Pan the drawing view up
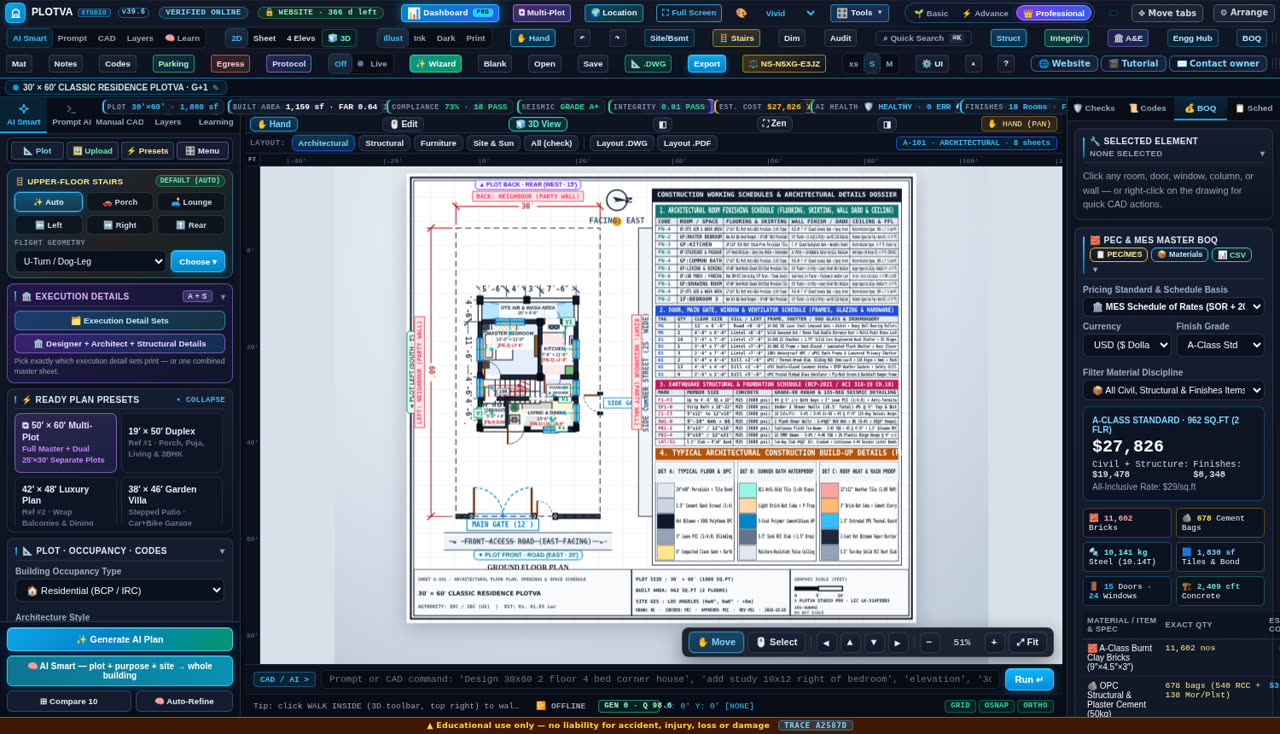Image resolution: width=1280 pixels, height=734 pixels. click(x=850, y=642)
